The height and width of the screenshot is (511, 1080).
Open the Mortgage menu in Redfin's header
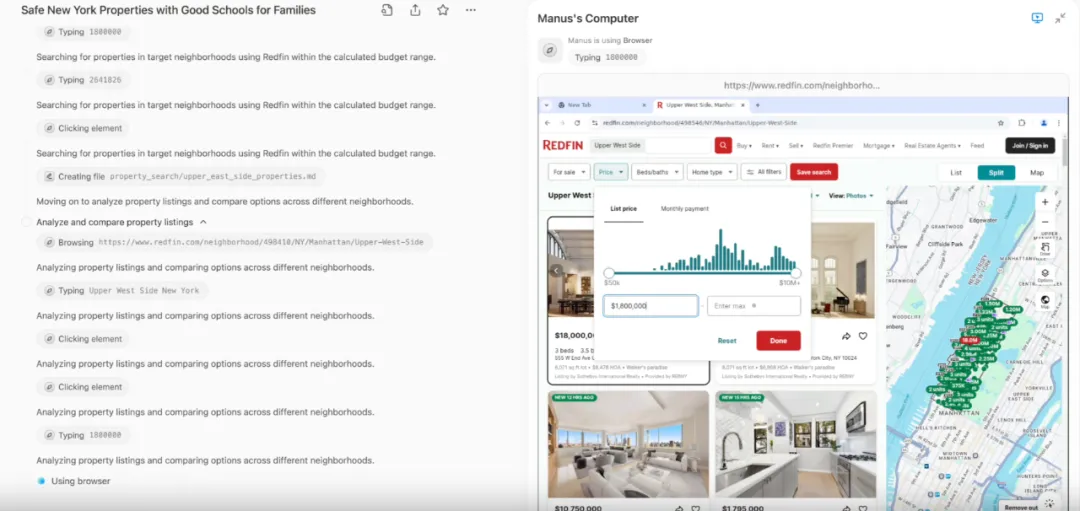pos(878,146)
